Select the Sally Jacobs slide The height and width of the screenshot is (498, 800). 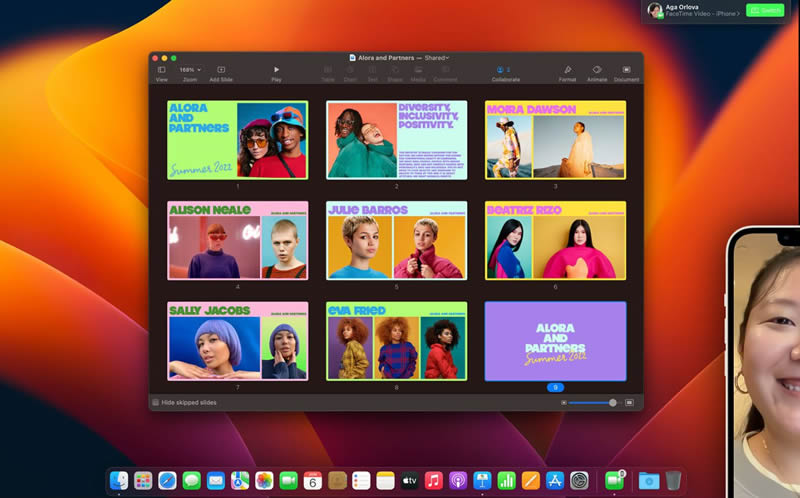(238, 341)
